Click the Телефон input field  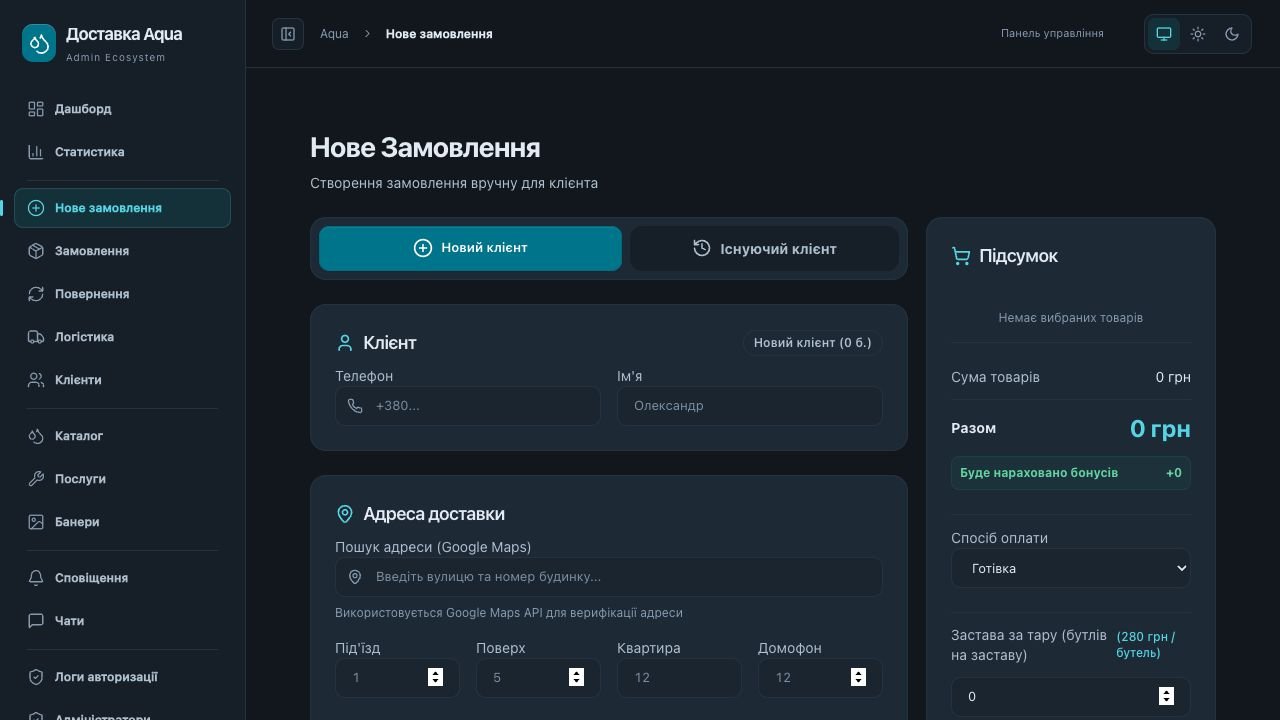[x=468, y=406]
